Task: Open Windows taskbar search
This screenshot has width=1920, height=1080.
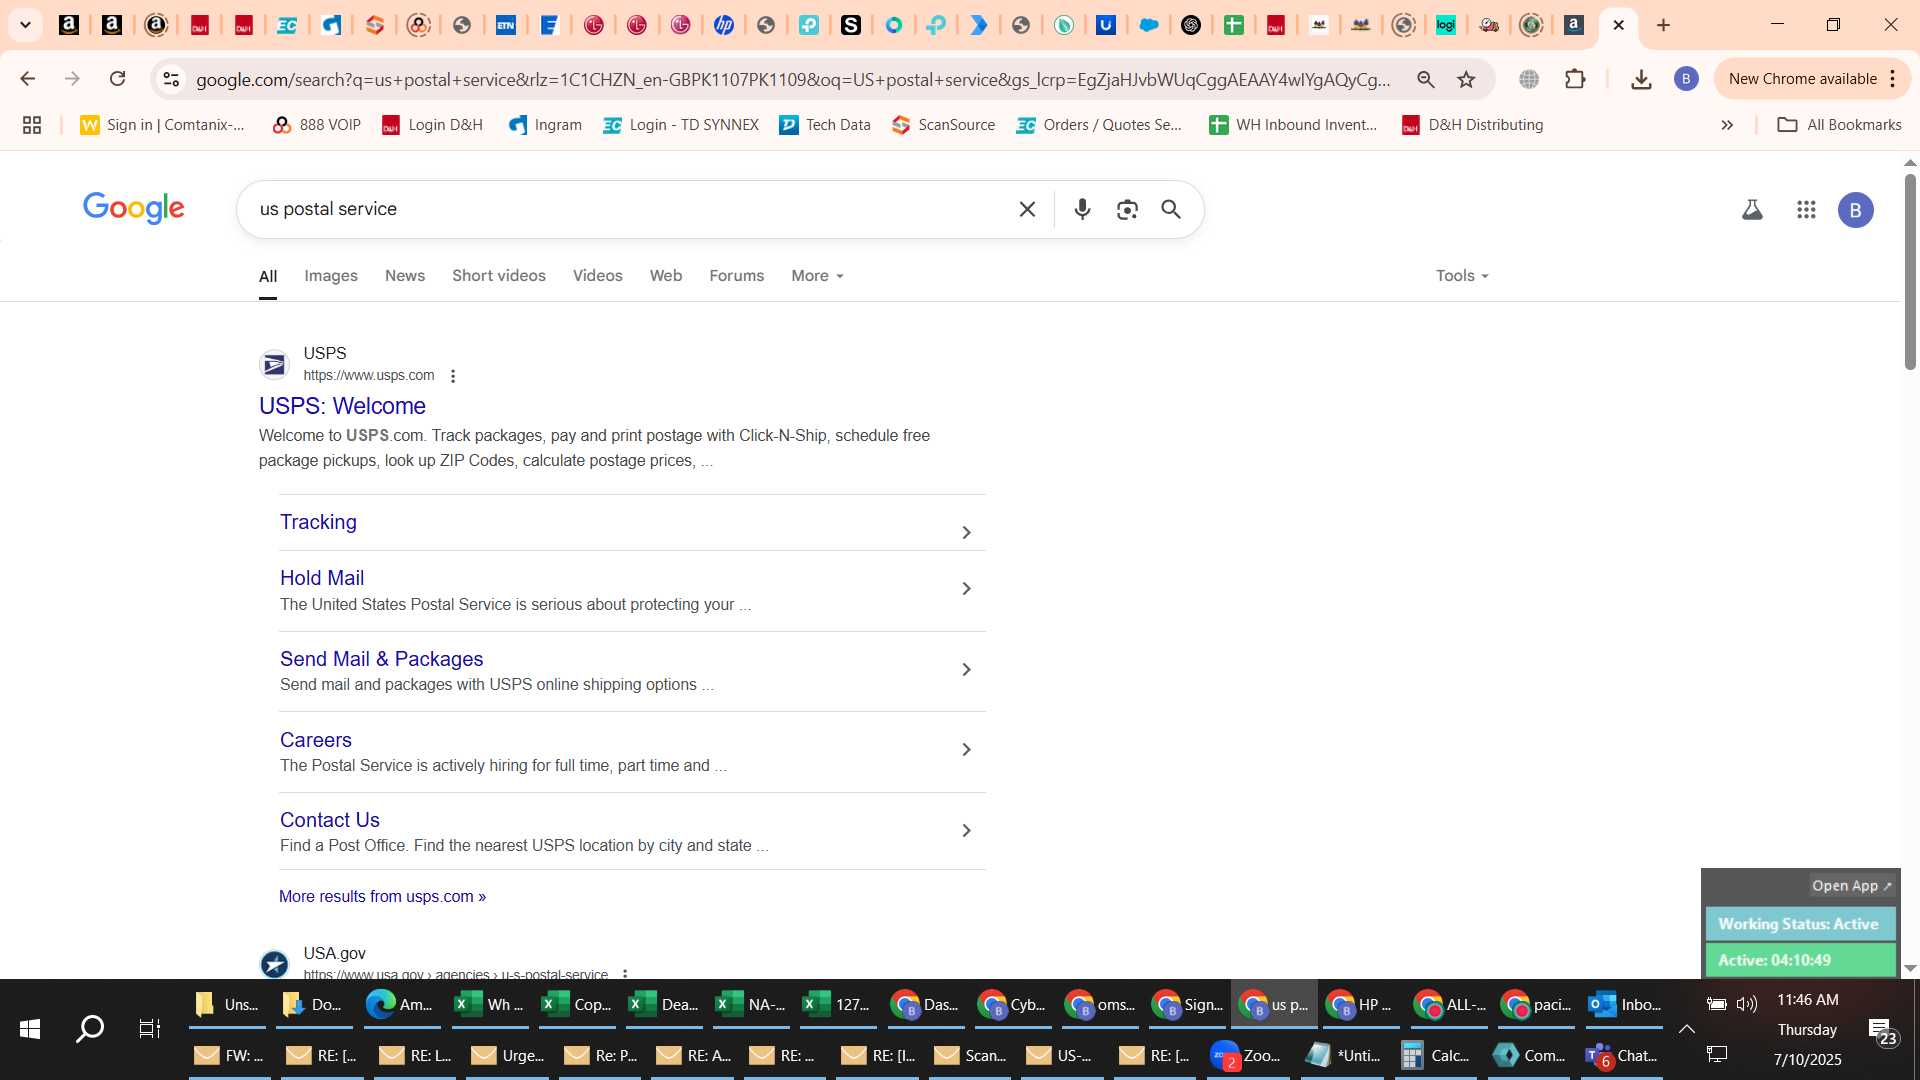Action: (x=90, y=1029)
